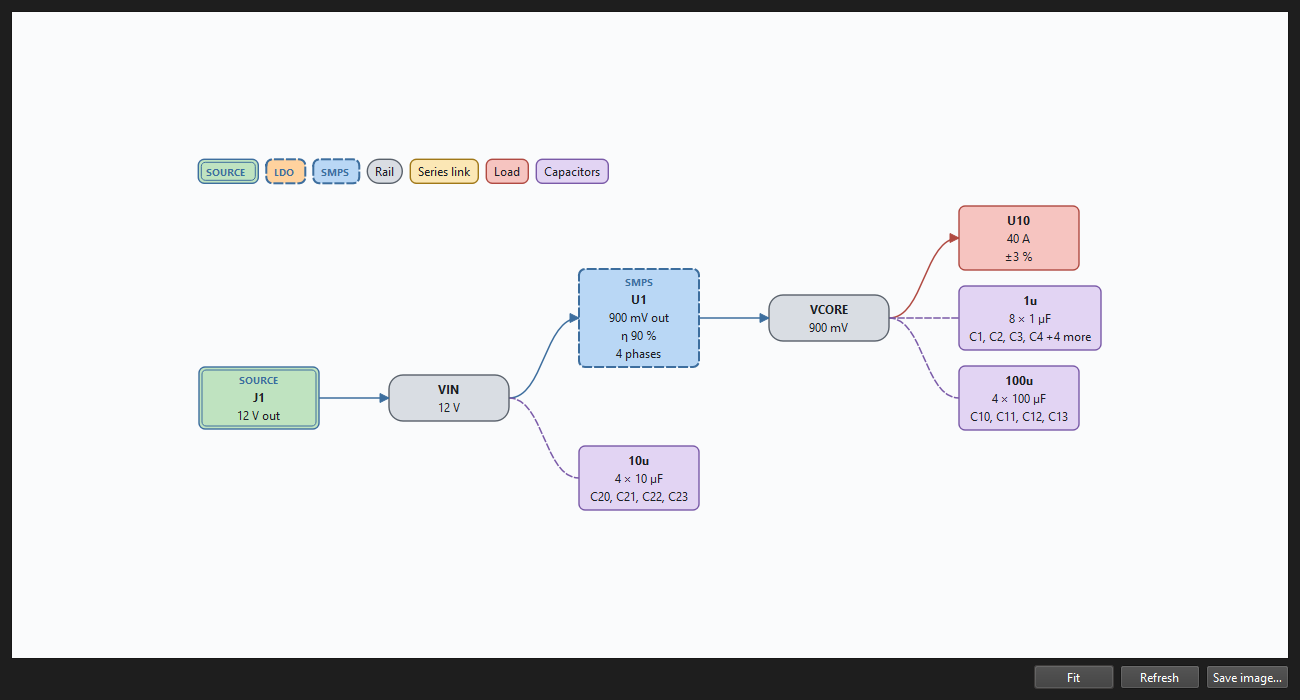Select the Series link legend chip
1300x700 pixels.
click(x=444, y=172)
